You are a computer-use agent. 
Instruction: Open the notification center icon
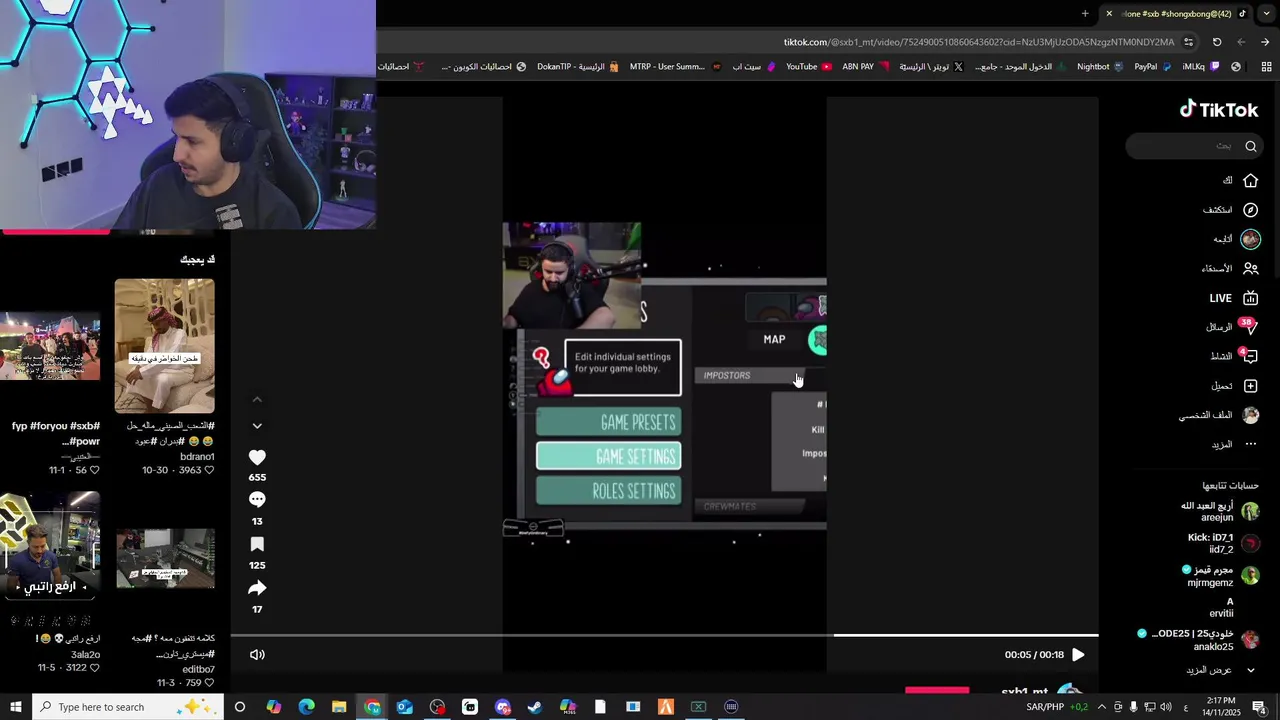pos(1259,707)
